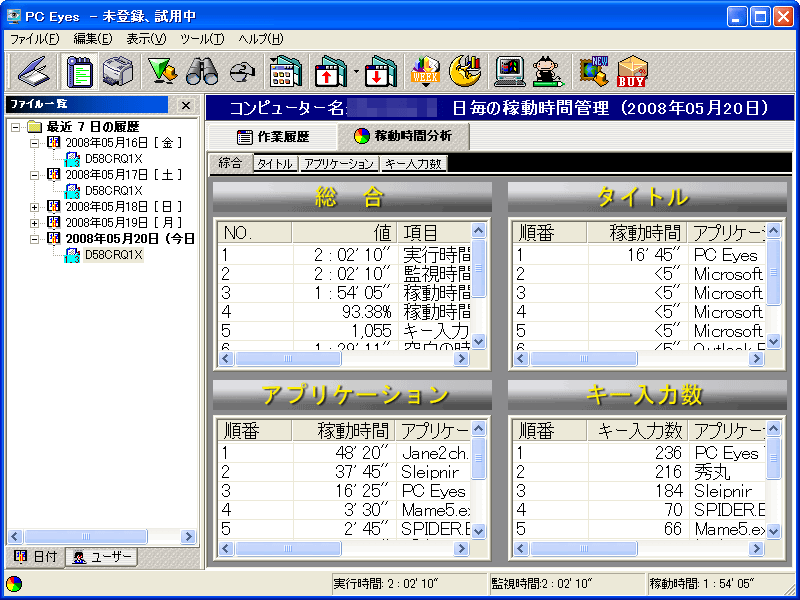
Task: Click the file list horizontal scrollbar thumb
Action: (x=86, y=536)
